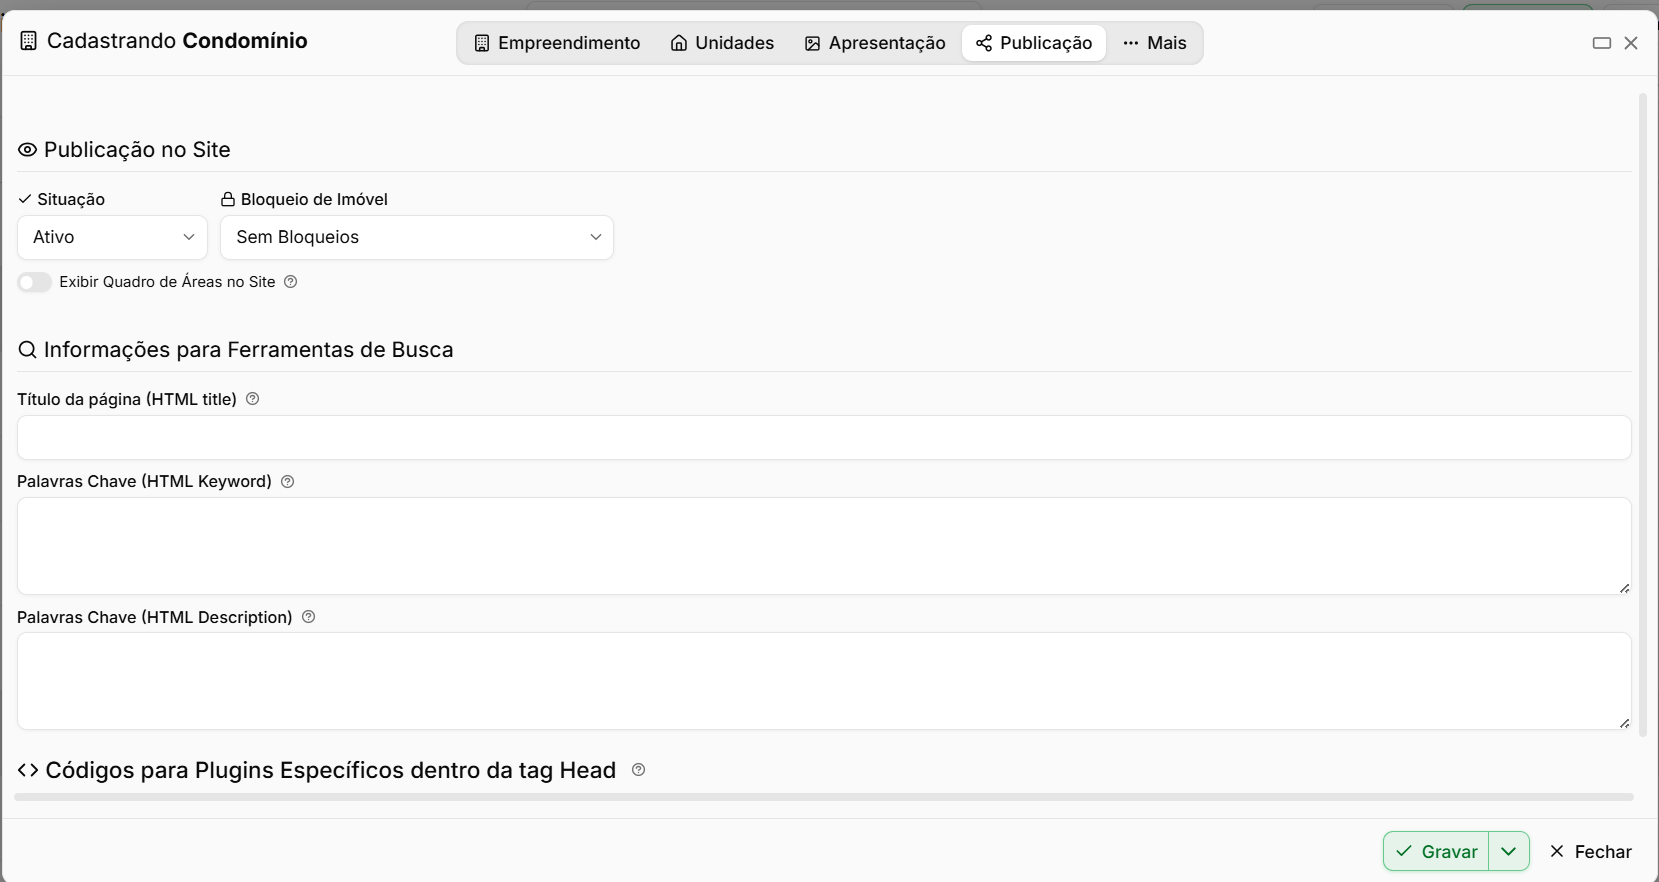Expand the Gravar button options arrow
Screen dimensions: 1659x882
[x=1509, y=851]
